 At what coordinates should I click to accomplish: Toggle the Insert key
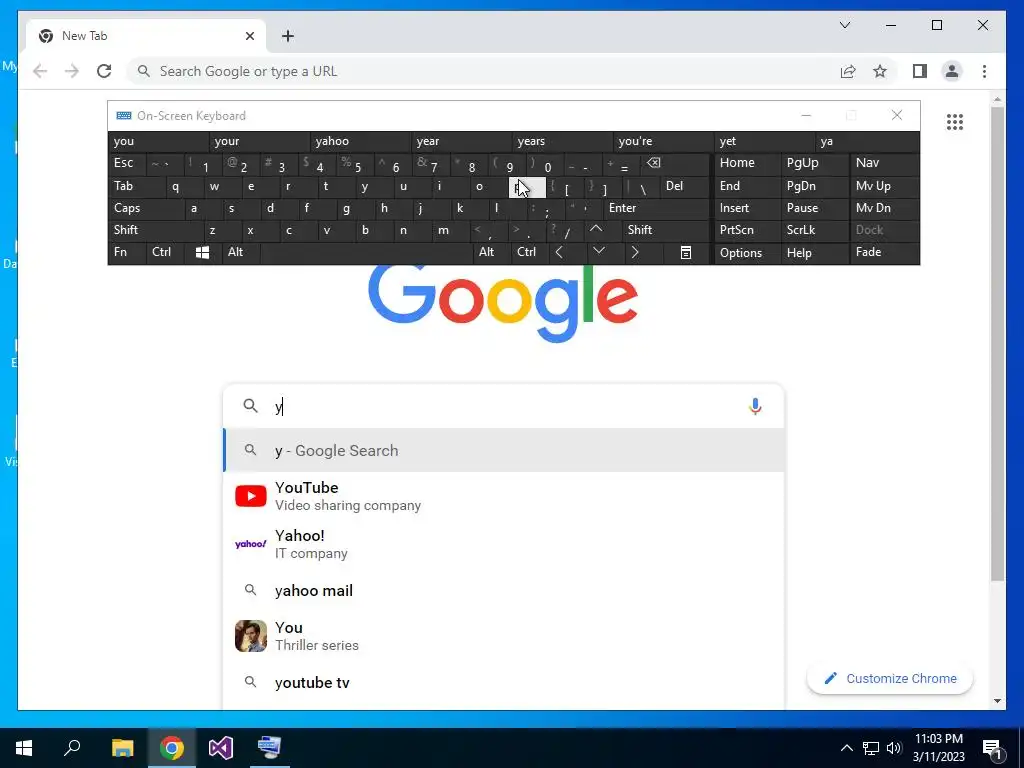click(747, 208)
